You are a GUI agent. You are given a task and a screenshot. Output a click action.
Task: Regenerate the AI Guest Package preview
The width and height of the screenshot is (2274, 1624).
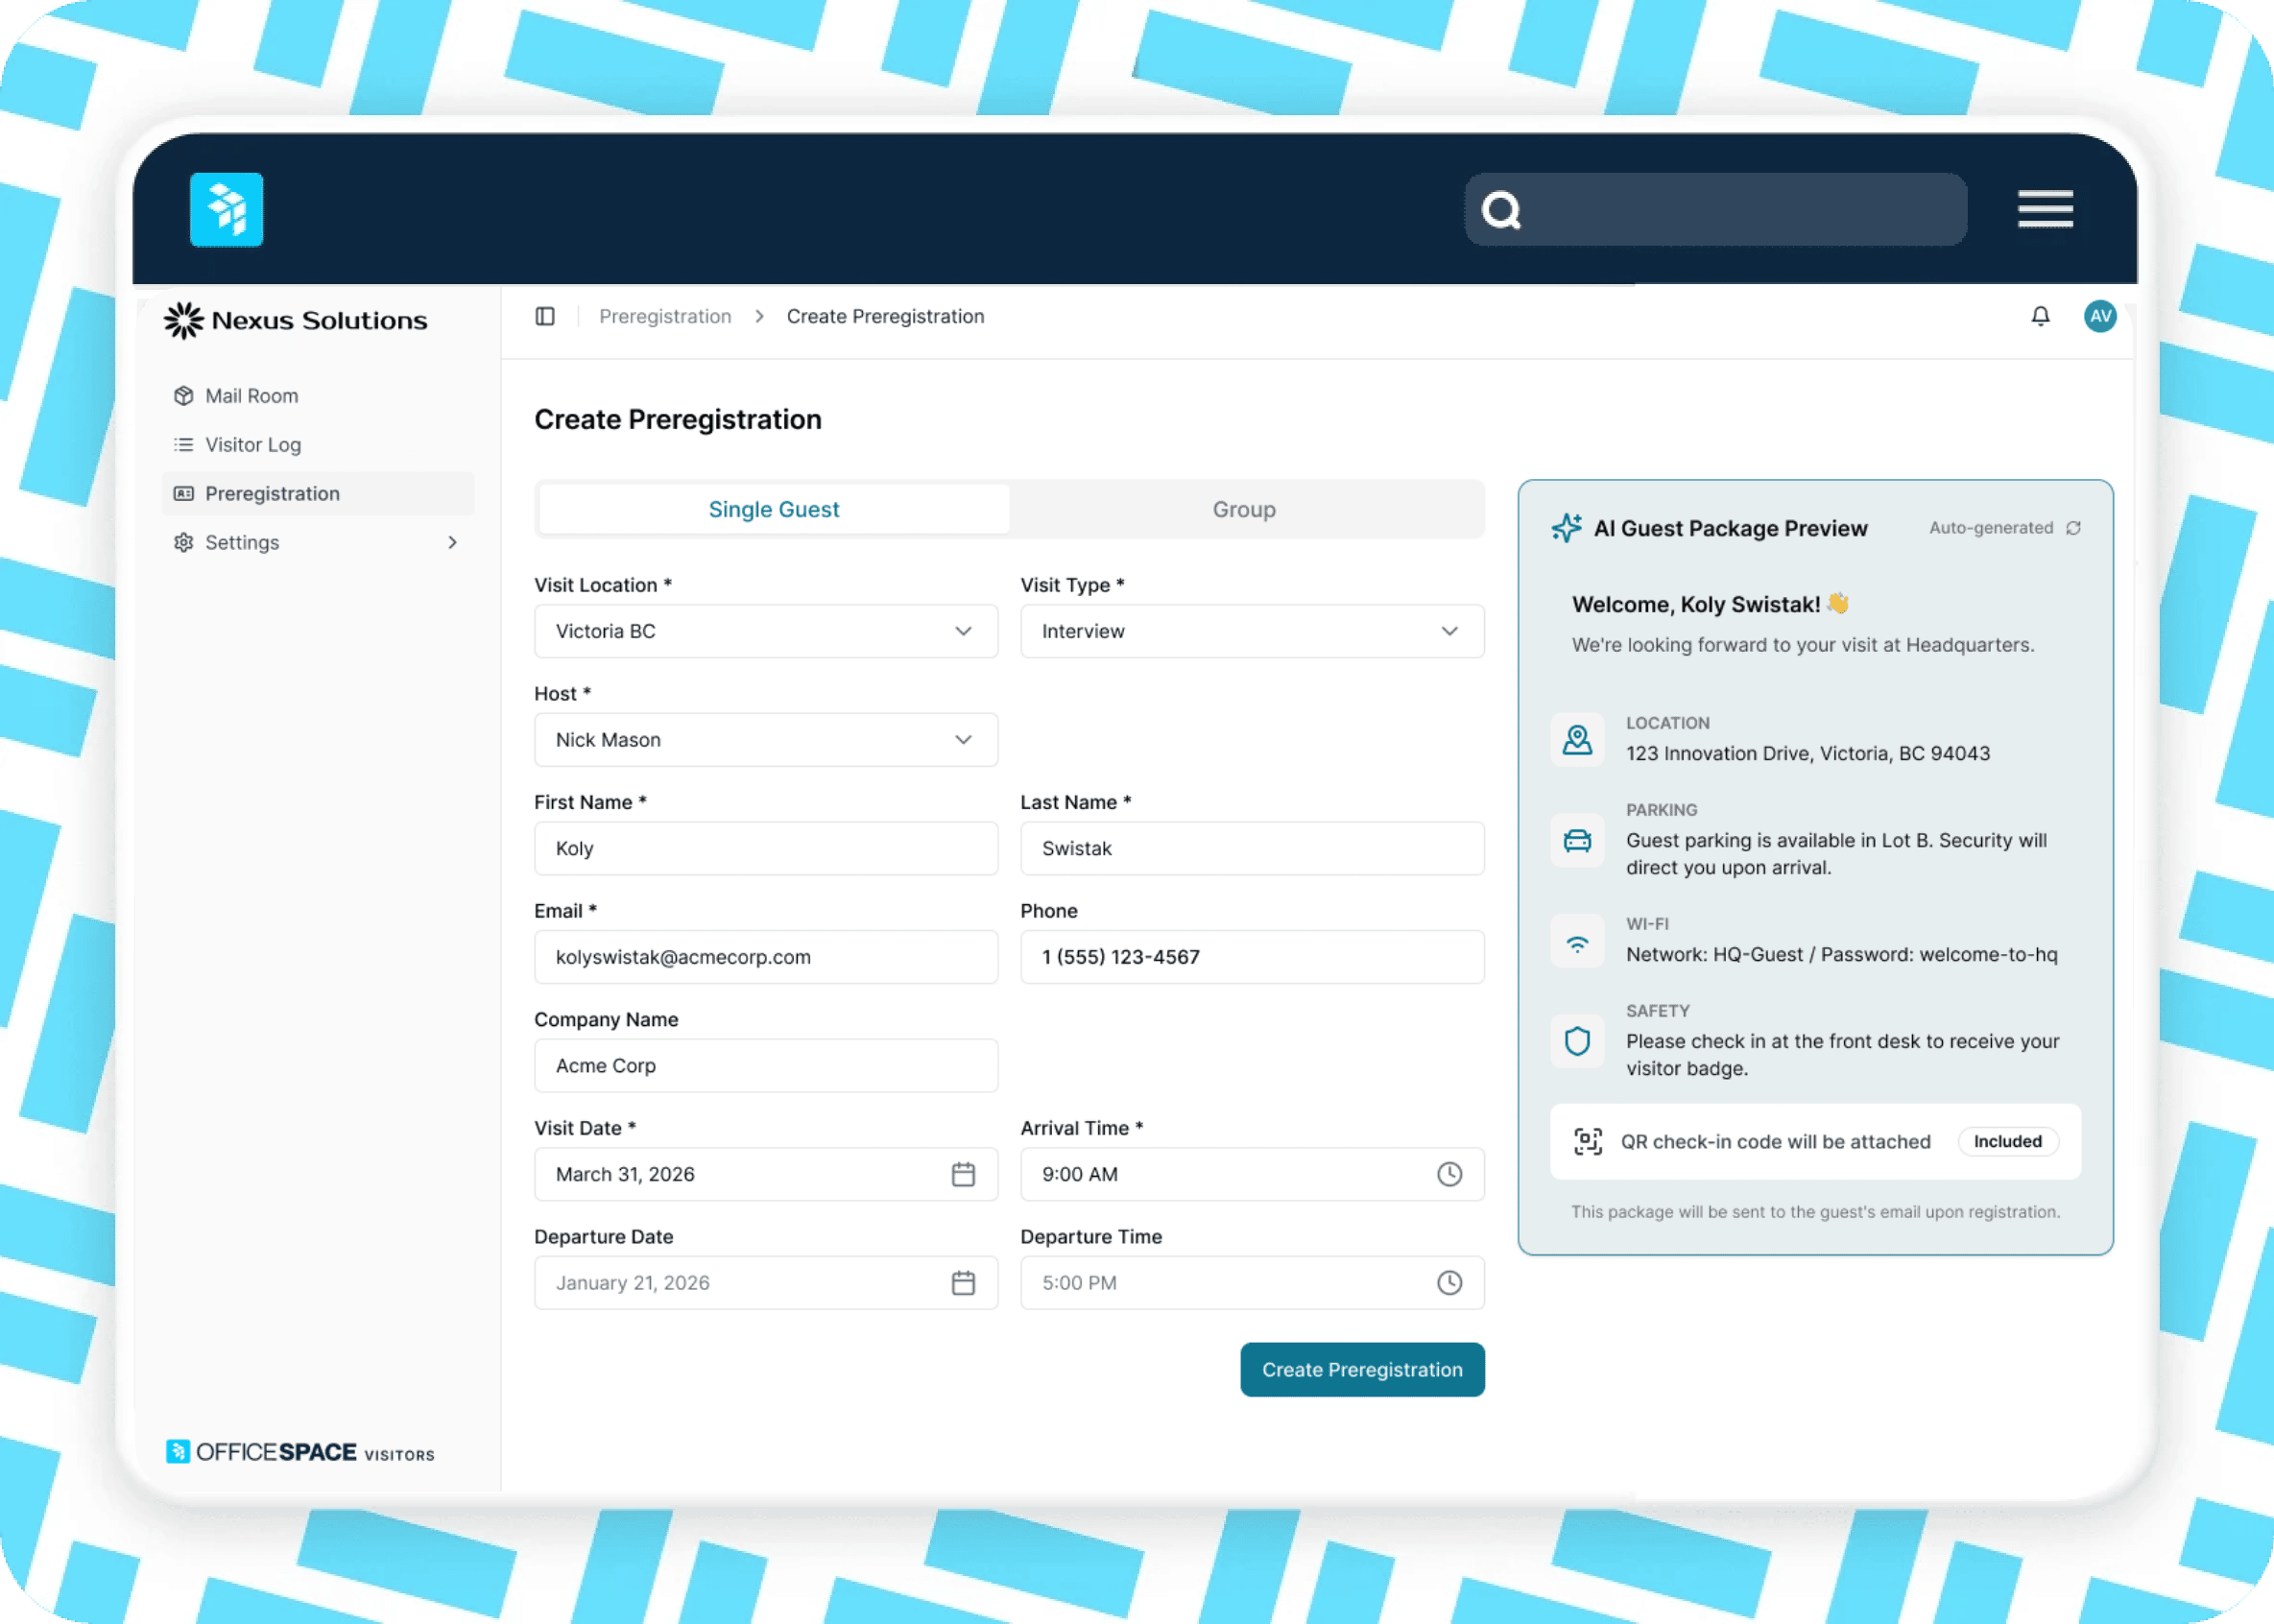(x=2075, y=527)
